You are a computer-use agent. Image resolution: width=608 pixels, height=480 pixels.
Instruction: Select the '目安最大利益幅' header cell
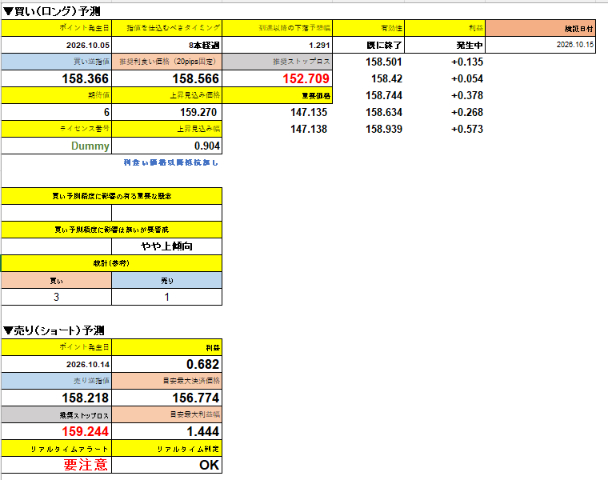[167, 414]
